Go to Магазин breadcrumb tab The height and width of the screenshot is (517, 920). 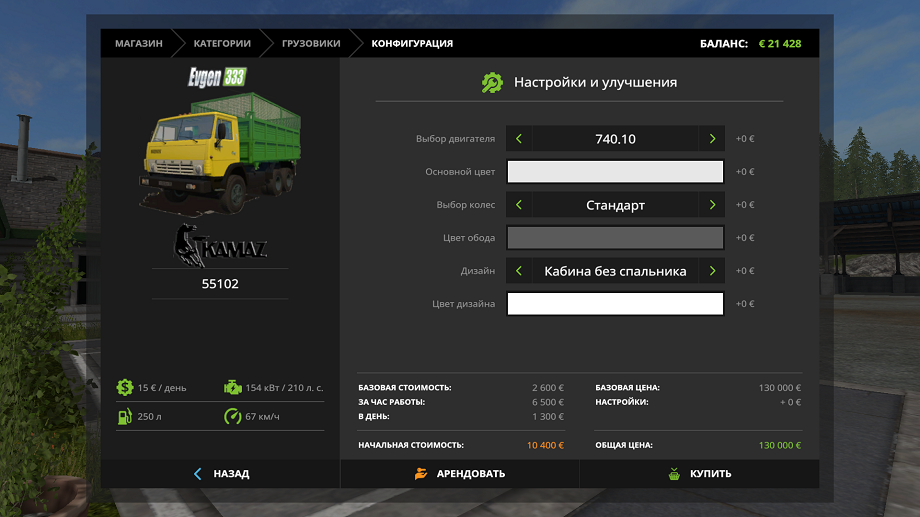[138, 44]
